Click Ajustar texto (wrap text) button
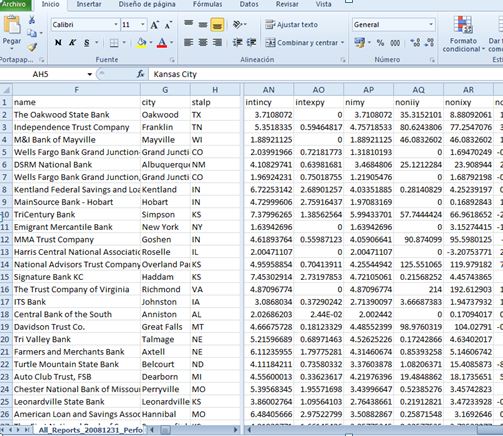Screen dimensions: 503x436 click(x=291, y=25)
